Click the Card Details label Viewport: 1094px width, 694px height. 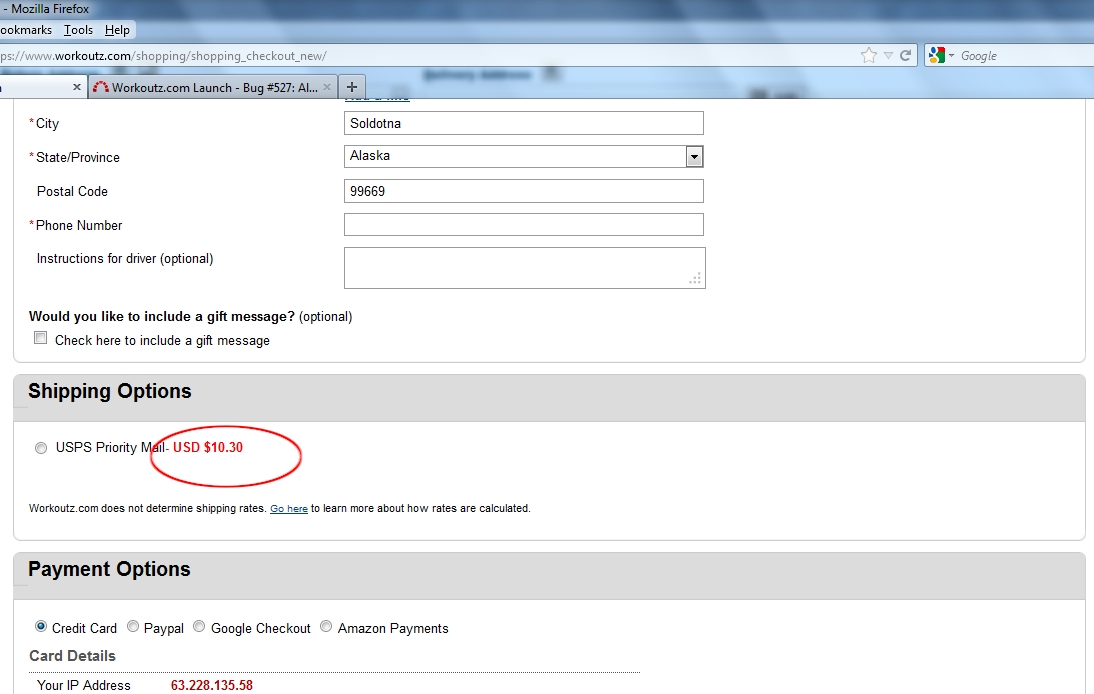[73, 656]
